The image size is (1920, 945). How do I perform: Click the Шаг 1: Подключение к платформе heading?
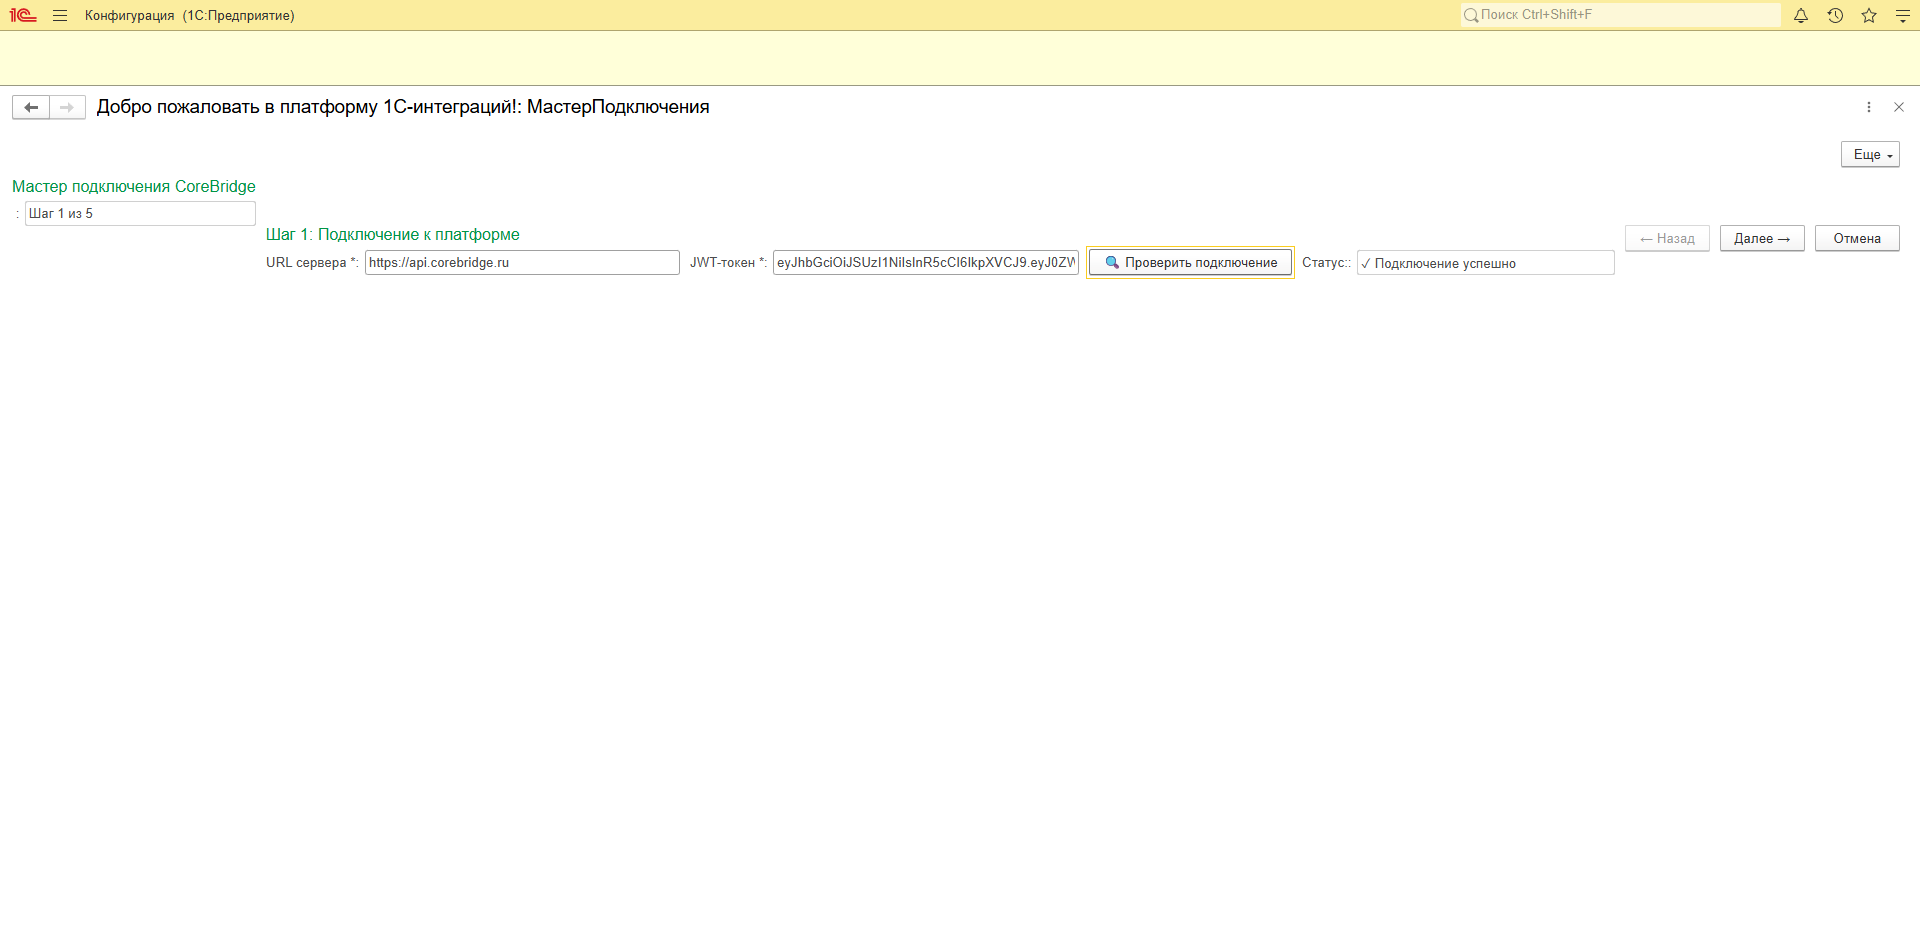coord(393,234)
